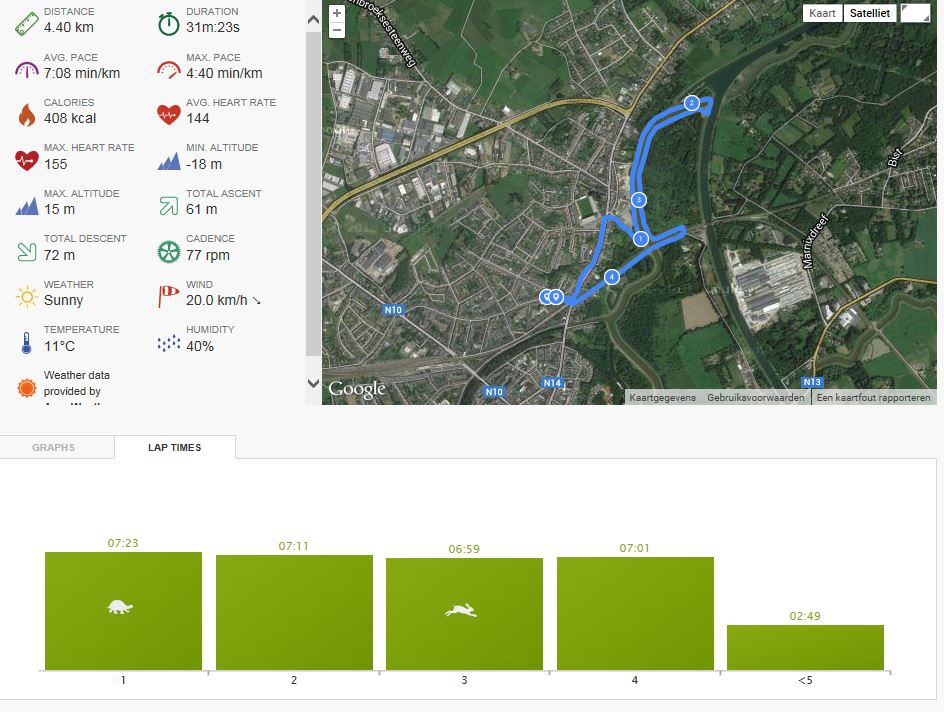This screenshot has height=712, width=944.
Task: Click the fastest lap 3 bar
Action: 464,613
